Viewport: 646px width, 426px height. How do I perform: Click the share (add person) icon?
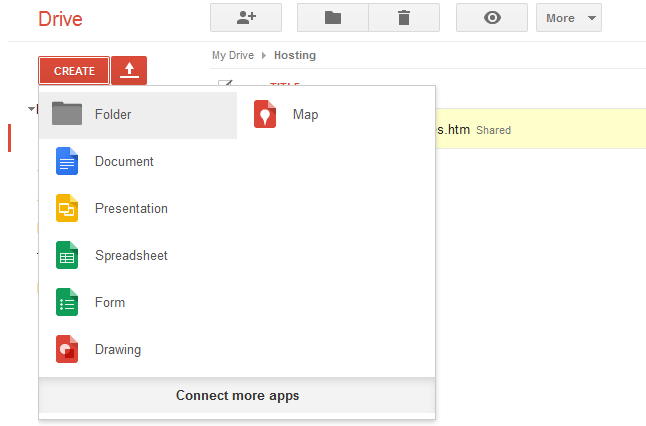(x=246, y=18)
